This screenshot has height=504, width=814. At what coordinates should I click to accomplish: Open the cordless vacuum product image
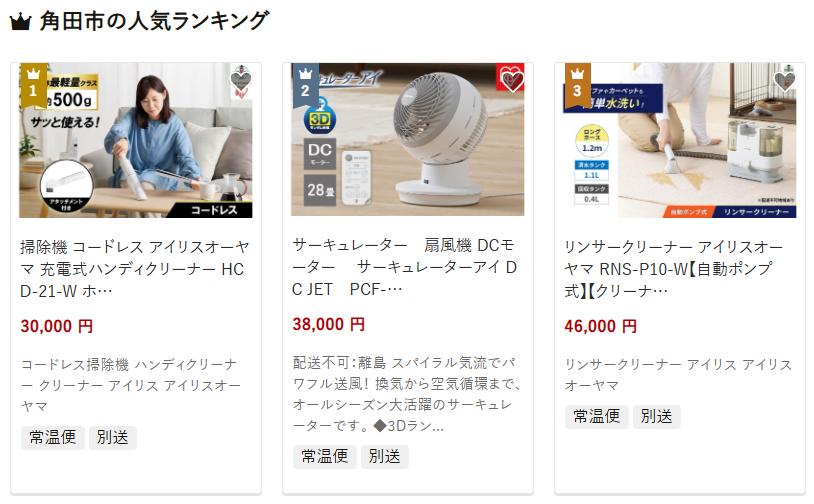[x=135, y=141]
